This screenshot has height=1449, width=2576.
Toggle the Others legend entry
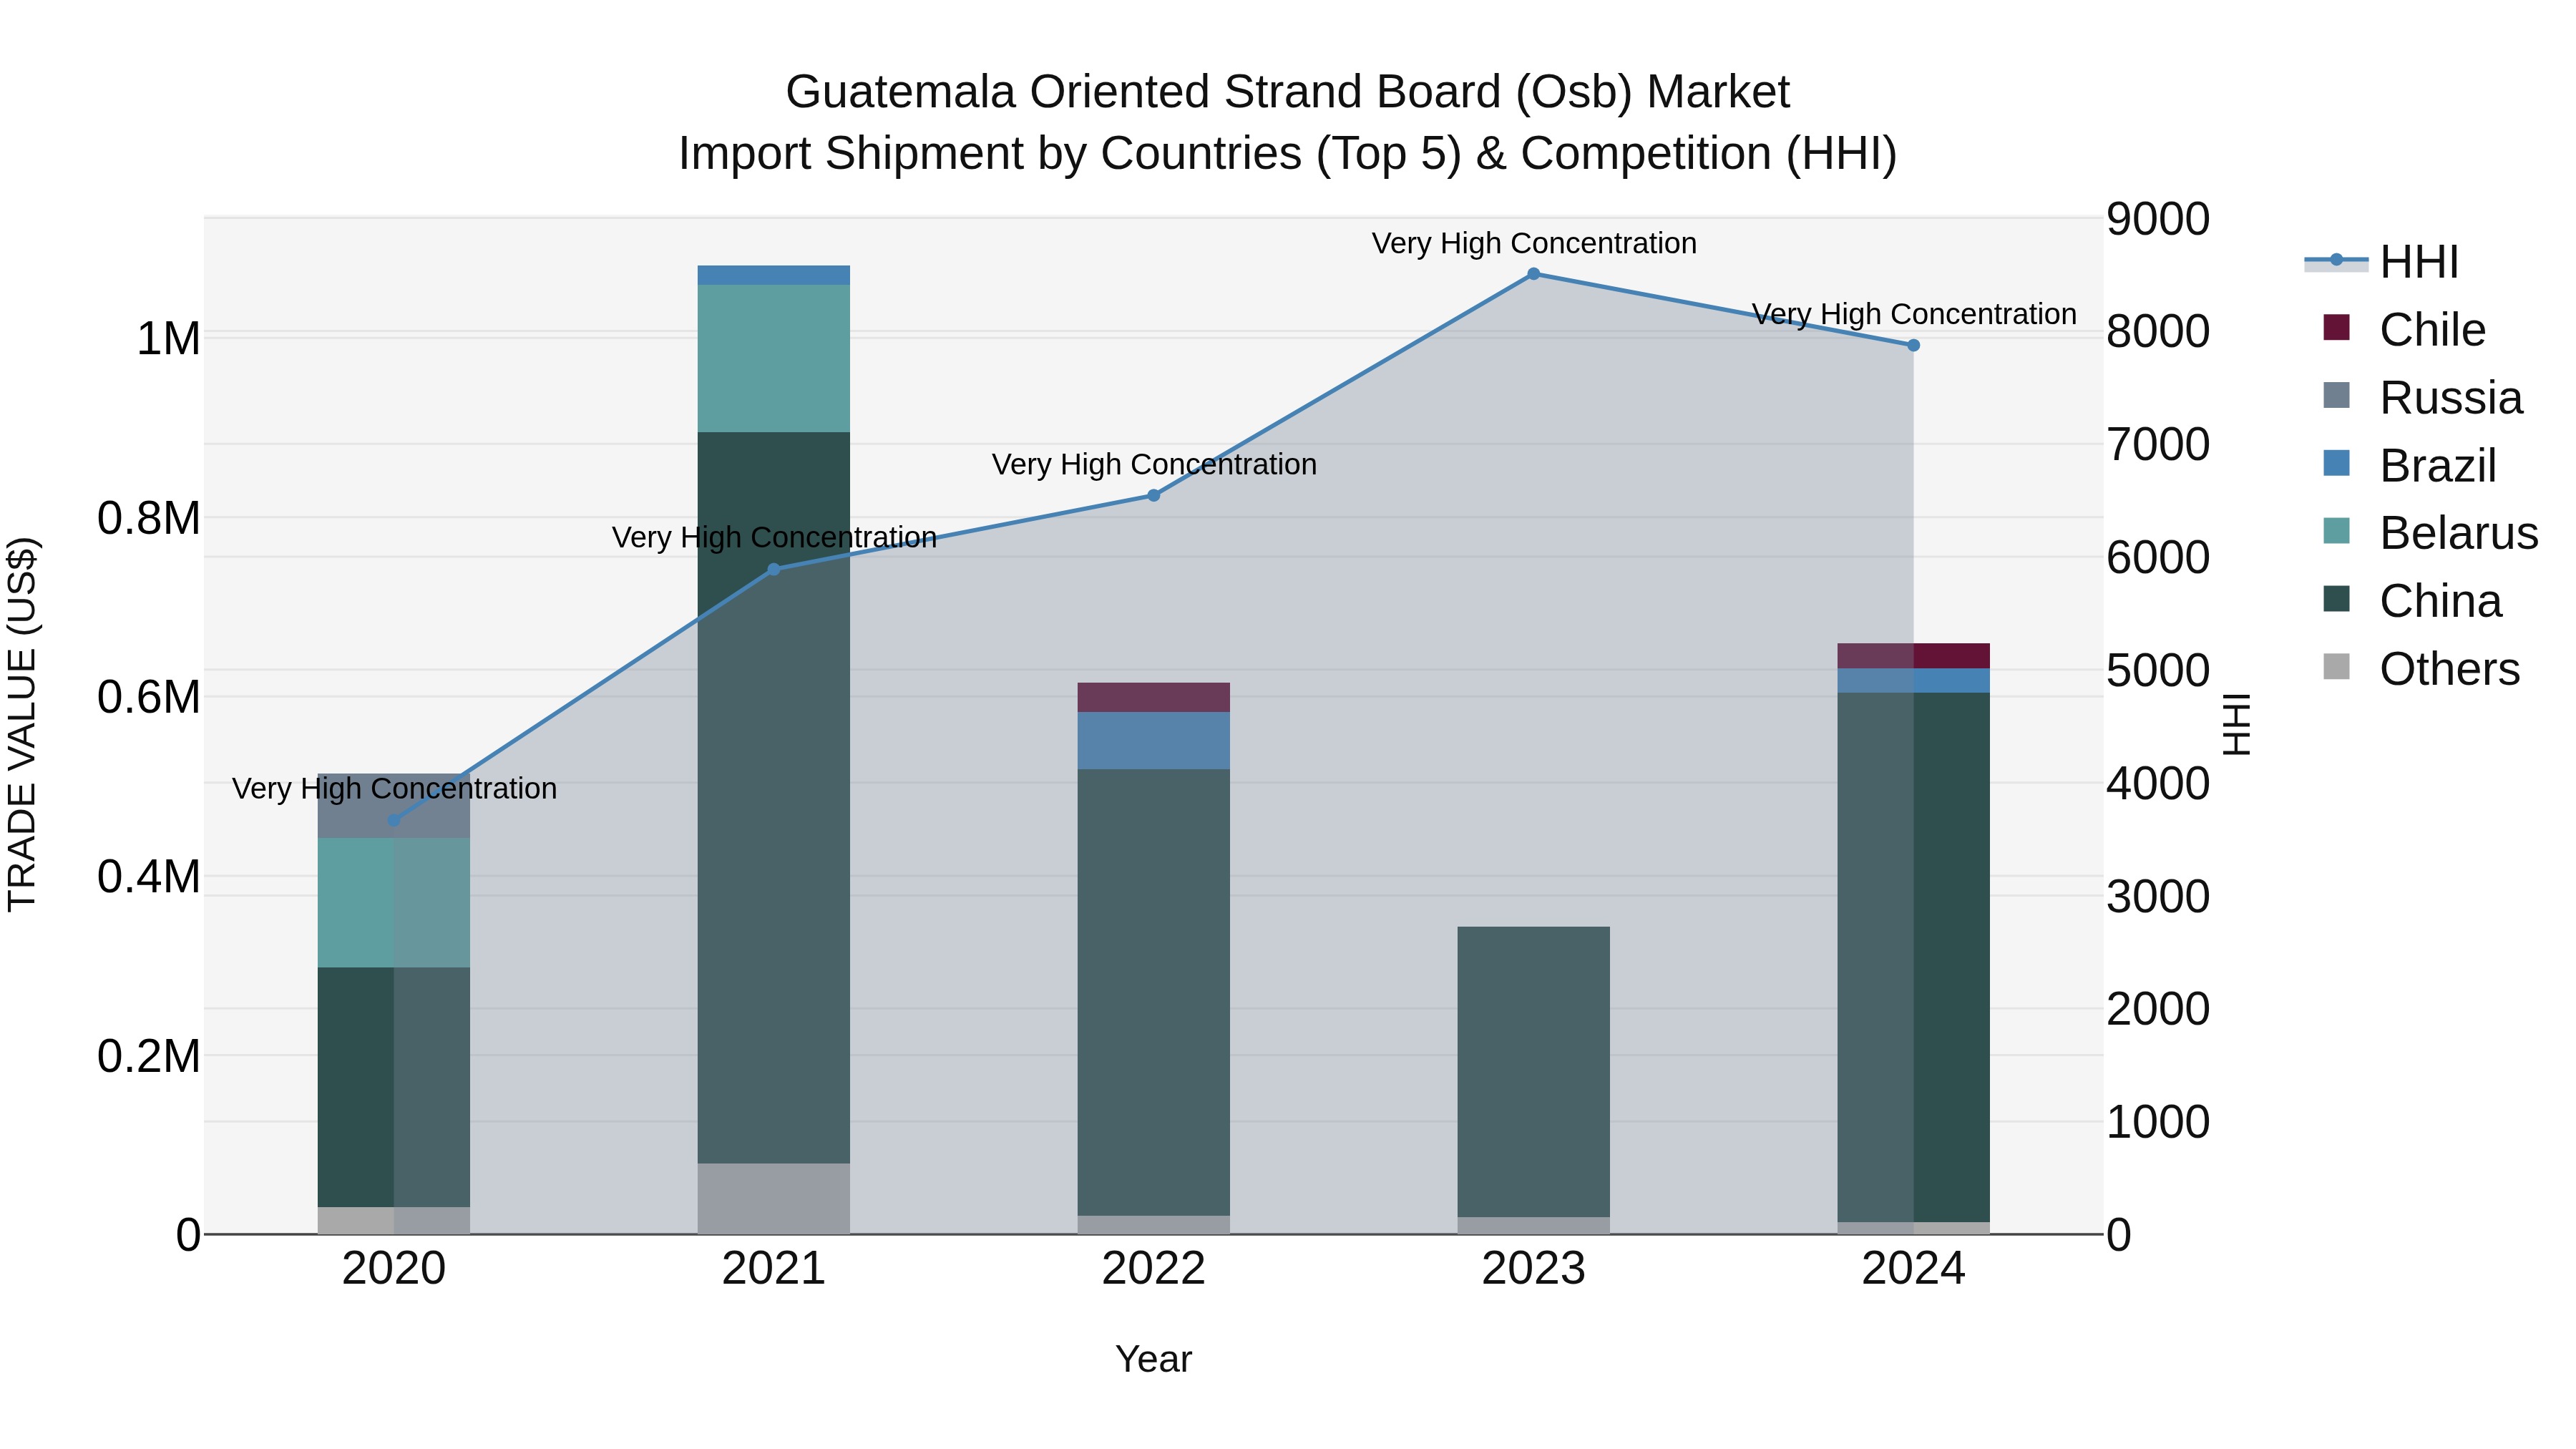(2421, 669)
